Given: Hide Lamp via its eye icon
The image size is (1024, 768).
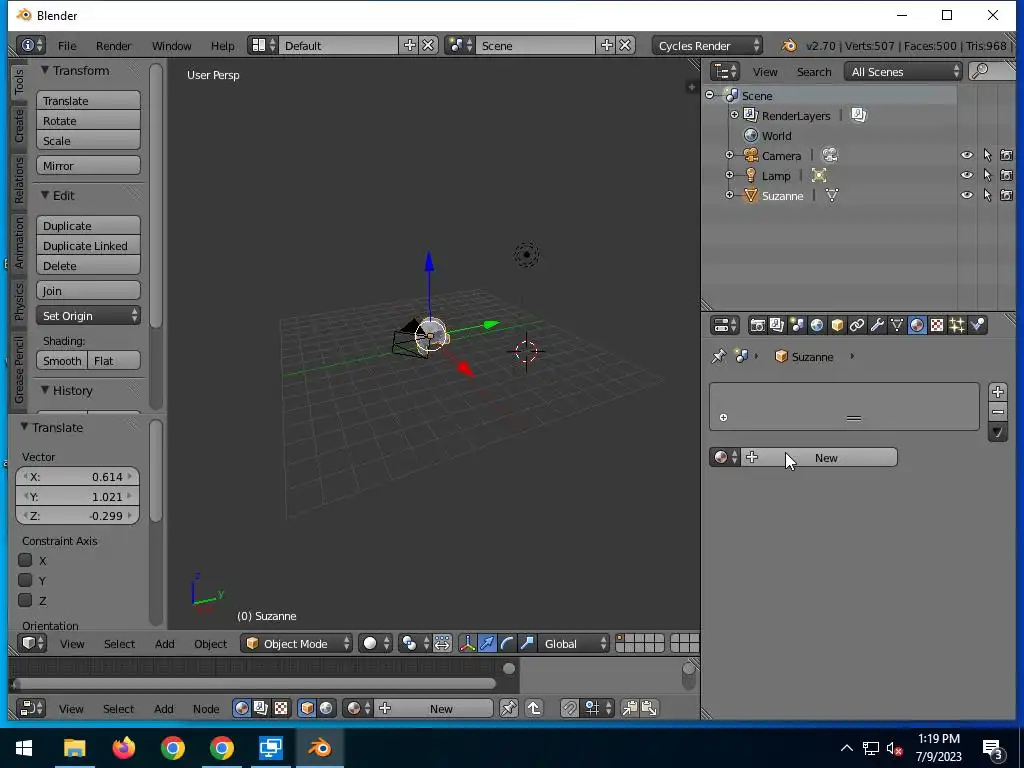Looking at the screenshot, I should click(967, 175).
